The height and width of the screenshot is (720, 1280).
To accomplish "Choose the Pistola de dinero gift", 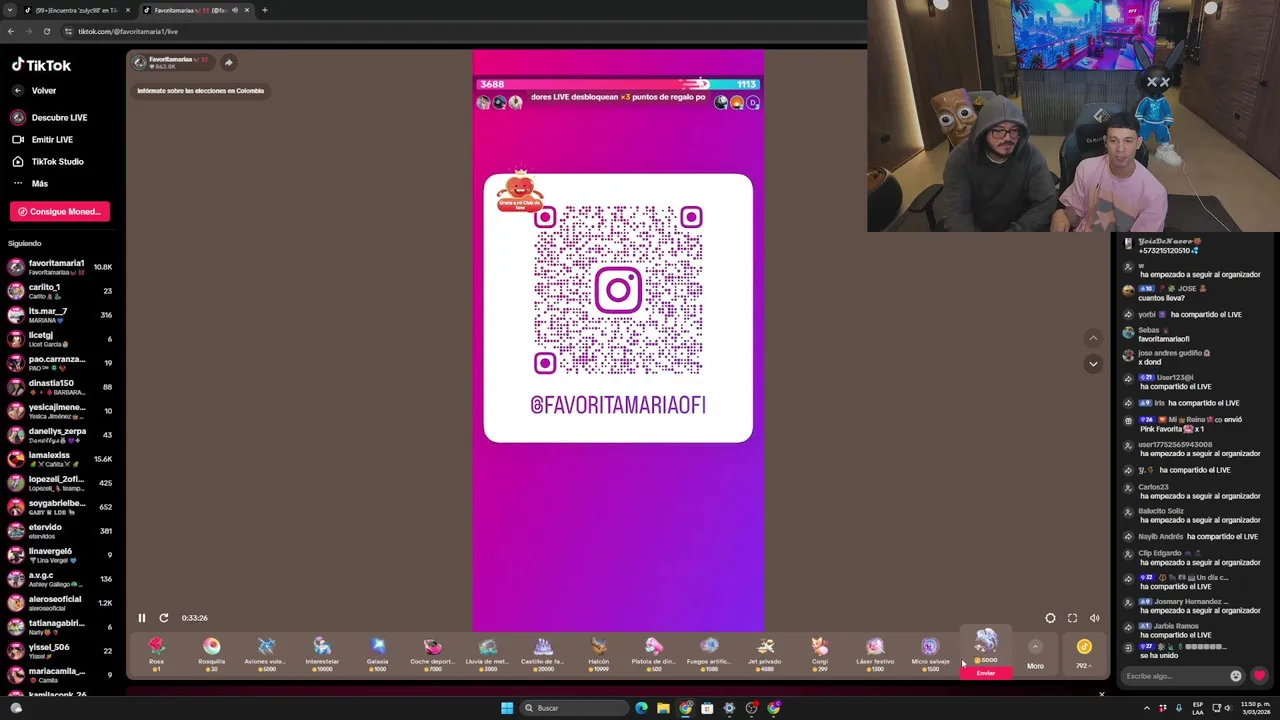I will [654, 653].
